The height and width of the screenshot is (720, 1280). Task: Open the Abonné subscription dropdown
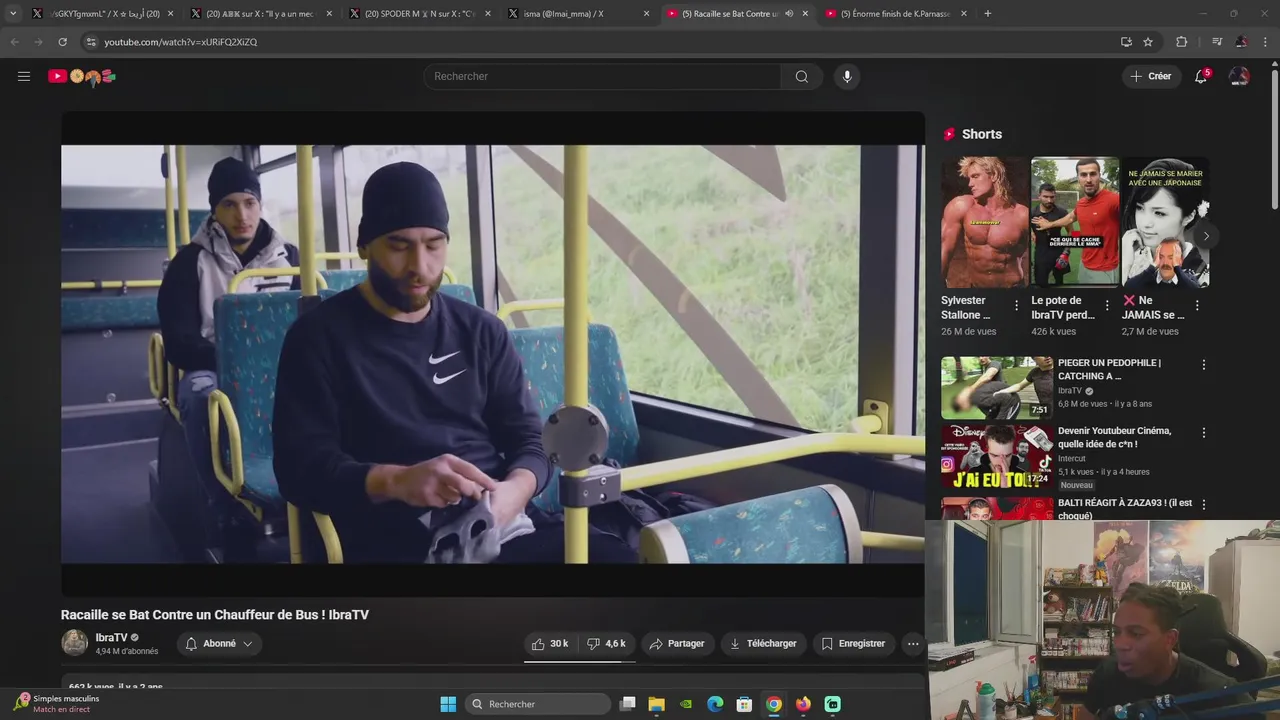tap(220, 644)
